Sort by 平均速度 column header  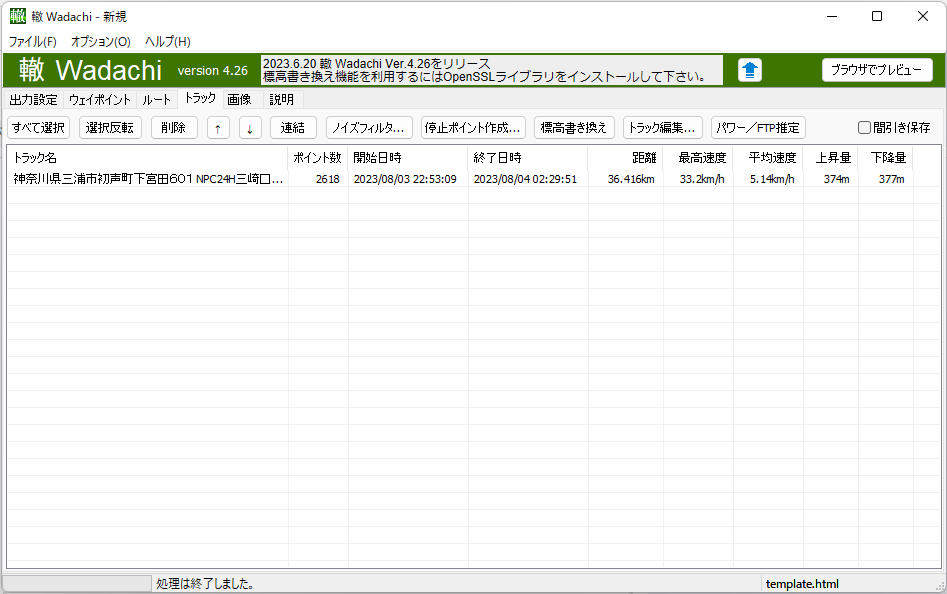point(768,158)
